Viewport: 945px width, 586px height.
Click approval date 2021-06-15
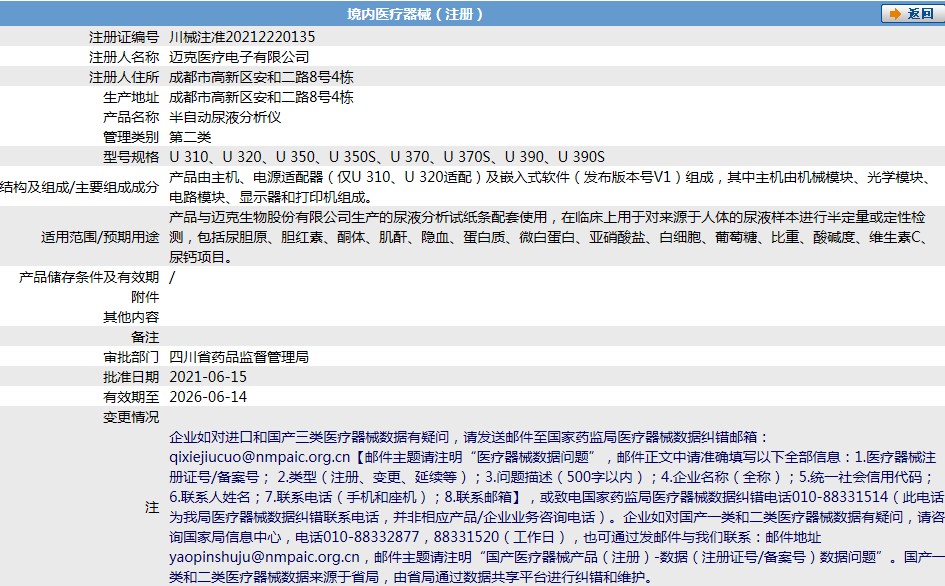[209, 377]
